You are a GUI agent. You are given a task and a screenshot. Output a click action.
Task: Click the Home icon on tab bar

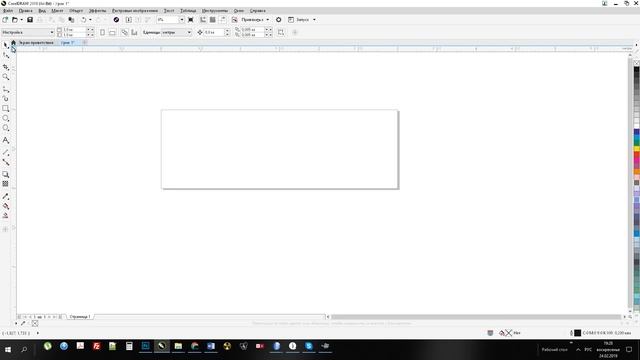13,42
